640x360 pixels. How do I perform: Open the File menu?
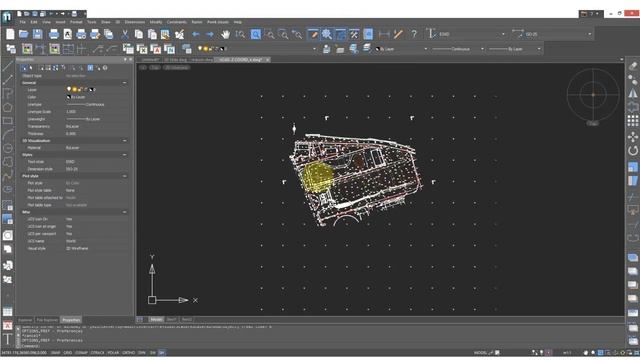(x=22, y=22)
